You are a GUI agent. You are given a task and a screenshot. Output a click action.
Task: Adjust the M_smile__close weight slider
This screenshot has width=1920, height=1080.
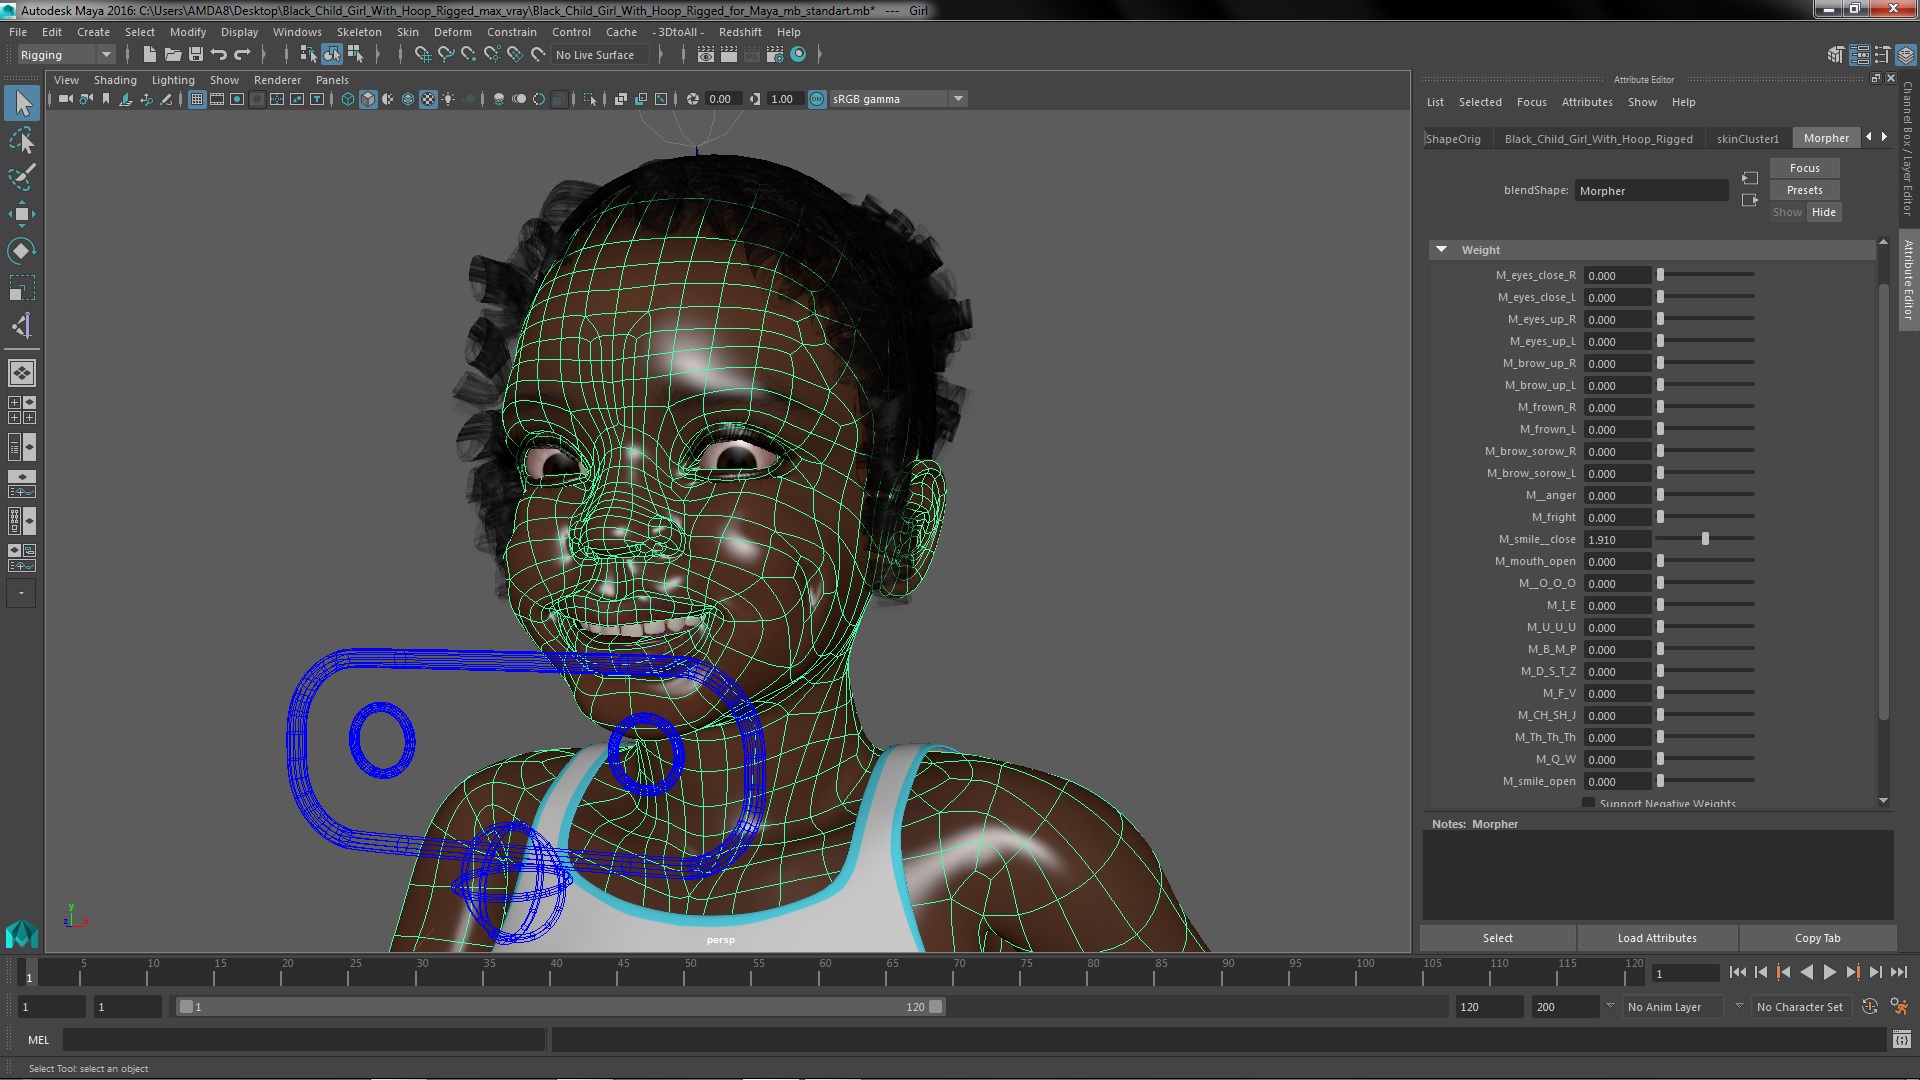click(1704, 539)
